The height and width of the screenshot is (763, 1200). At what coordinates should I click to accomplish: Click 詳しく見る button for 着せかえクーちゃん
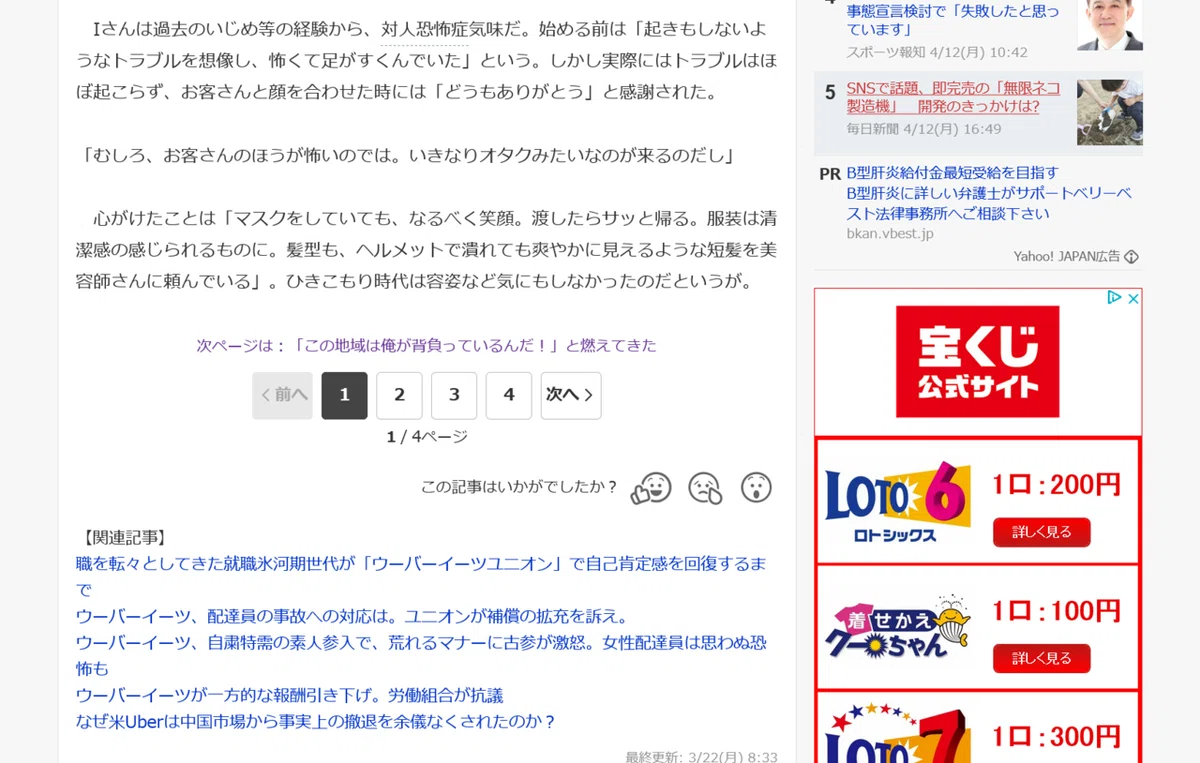1041,658
